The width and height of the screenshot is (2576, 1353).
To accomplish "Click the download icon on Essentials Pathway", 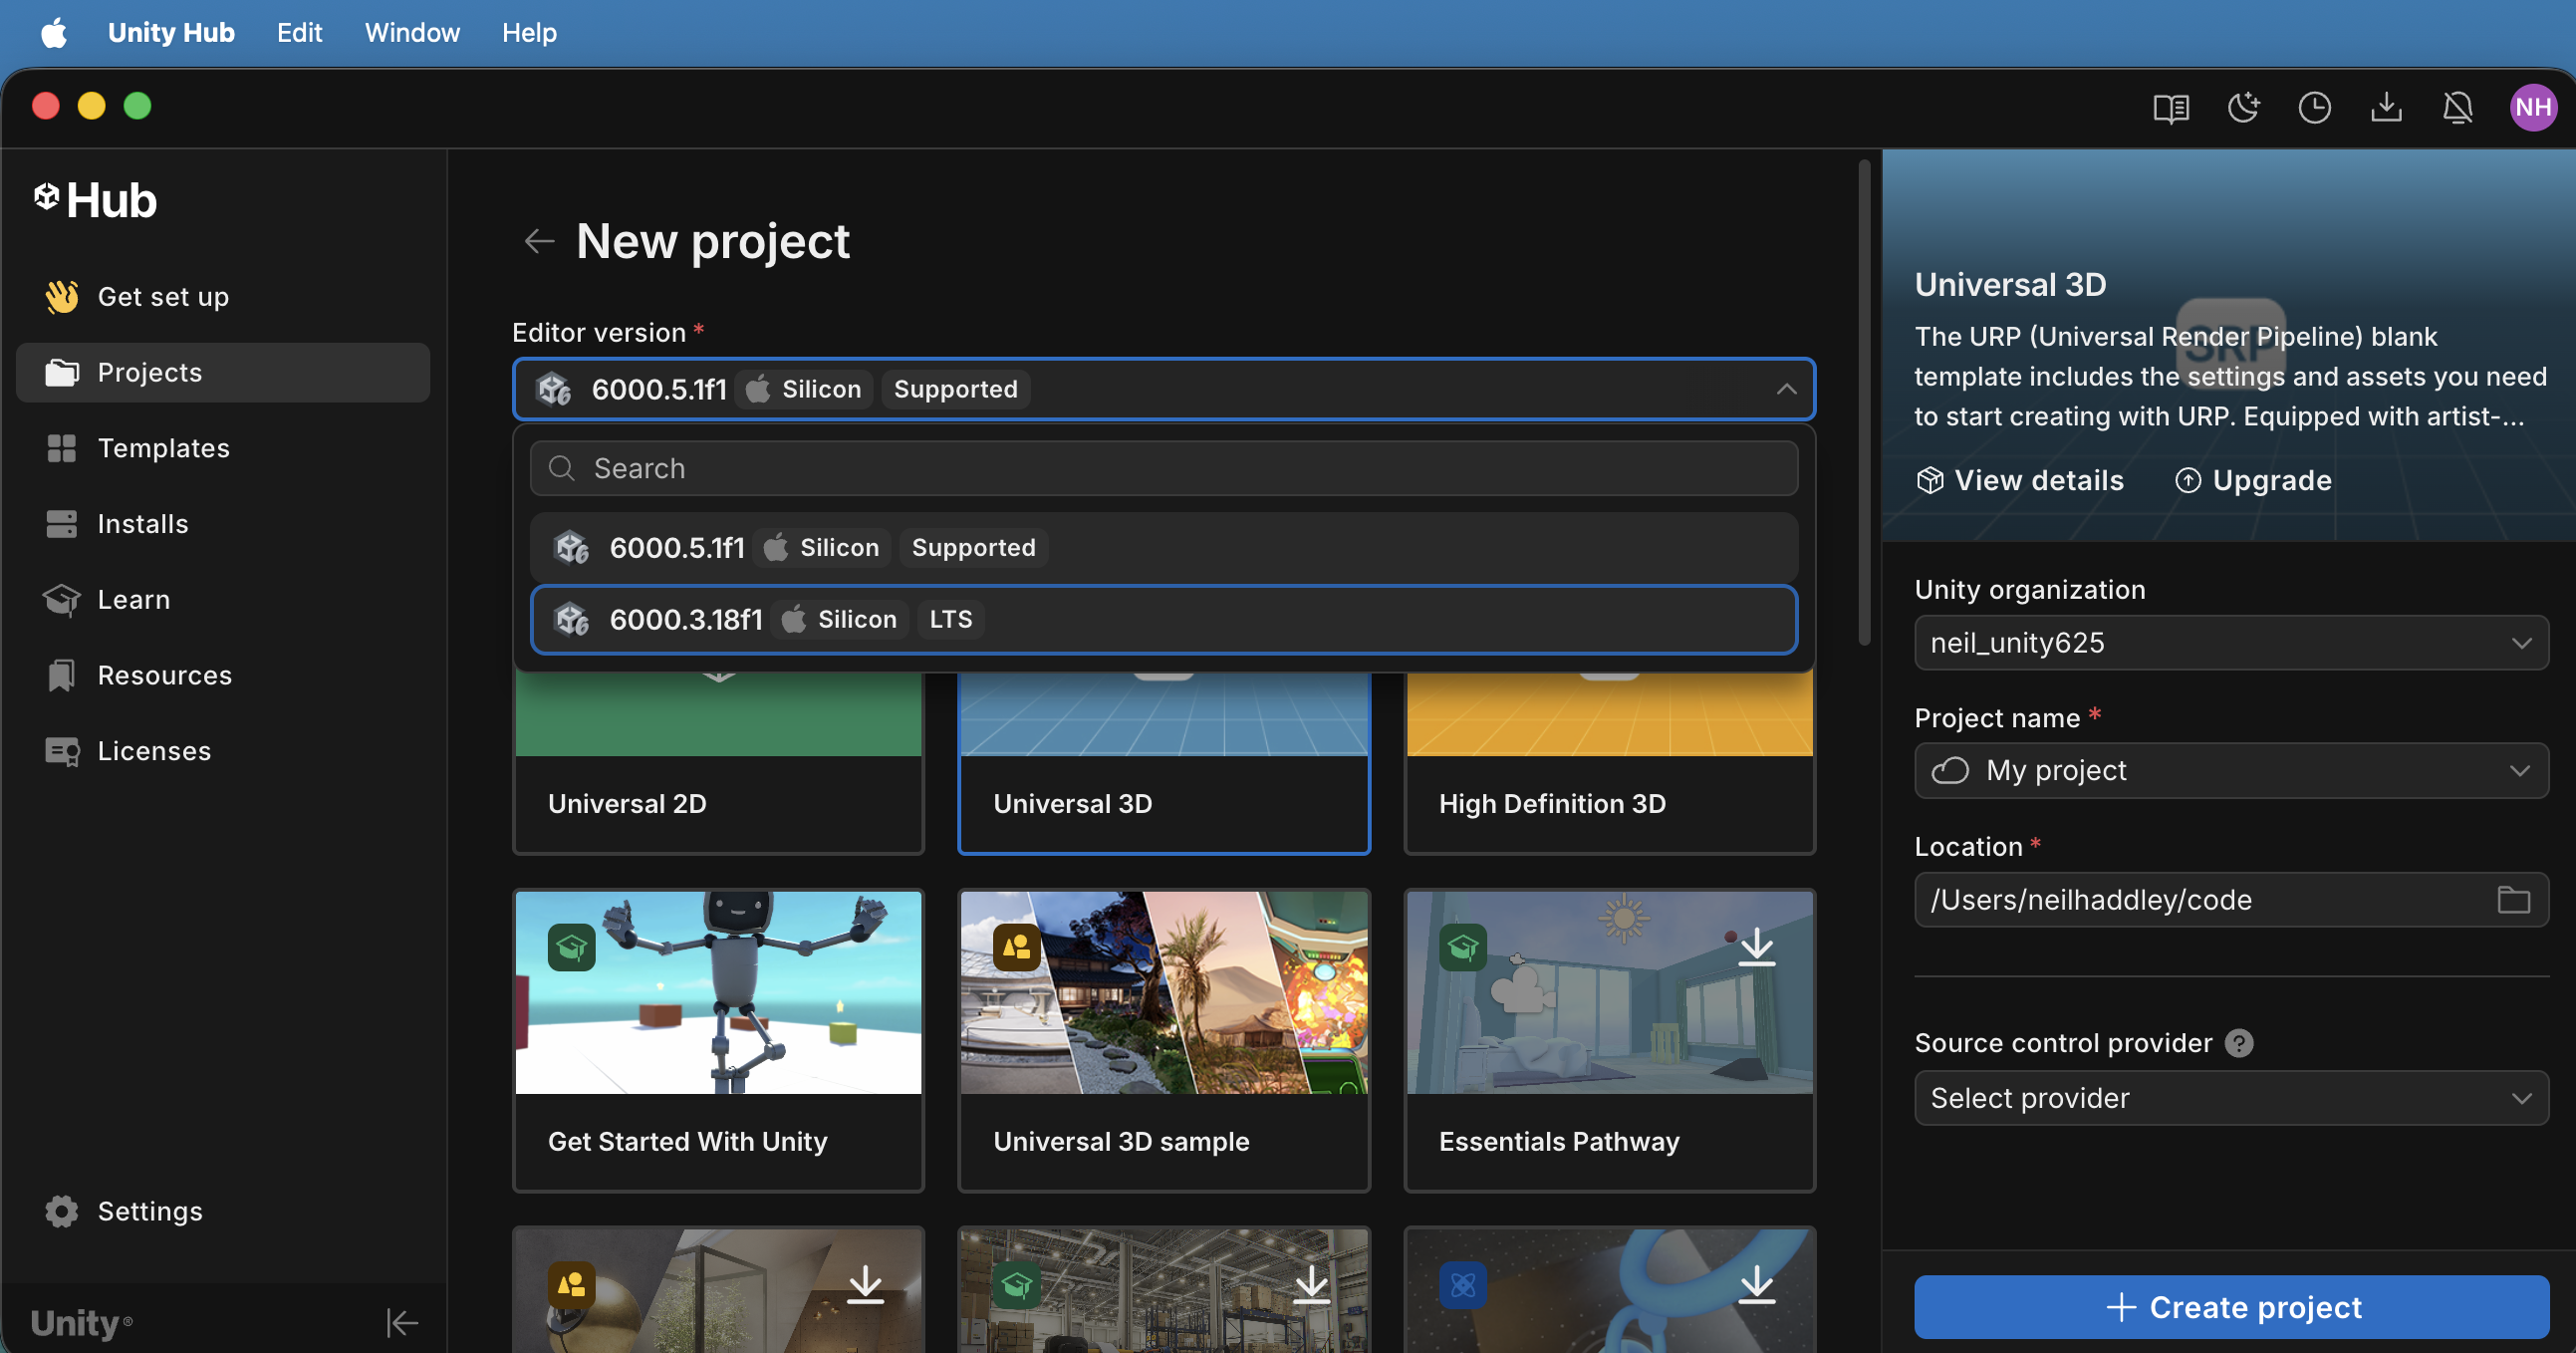I will pos(1757,946).
